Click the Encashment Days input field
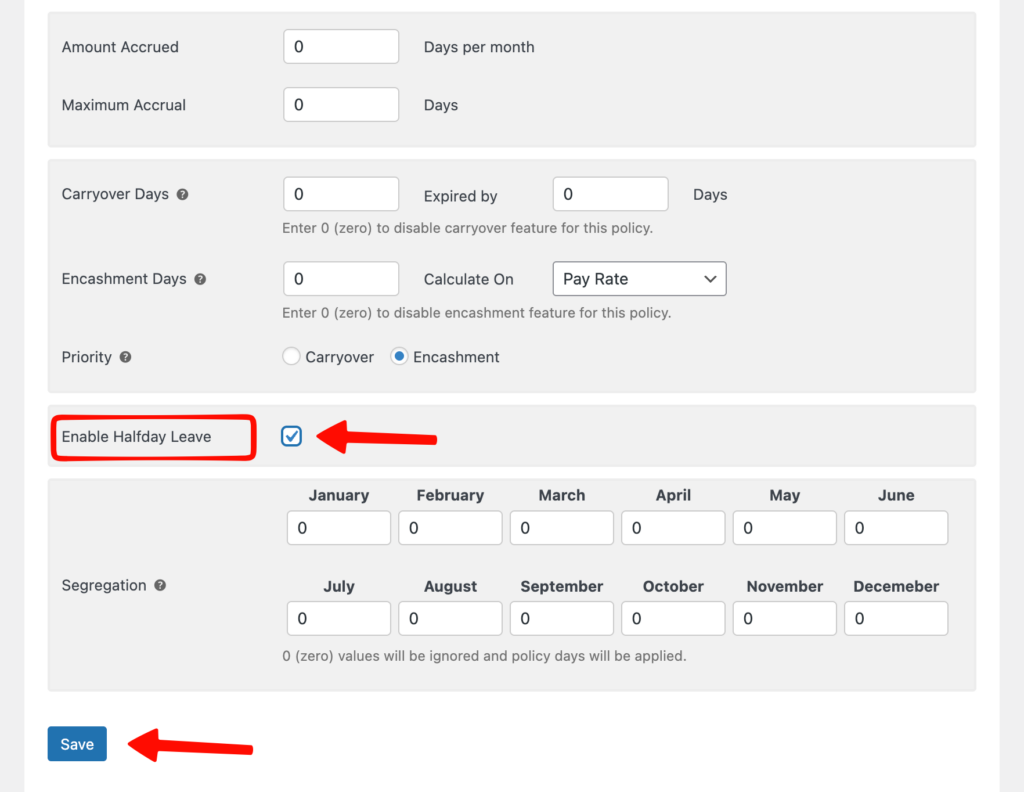Screen dimensions: 1024x792 coord(341,279)
